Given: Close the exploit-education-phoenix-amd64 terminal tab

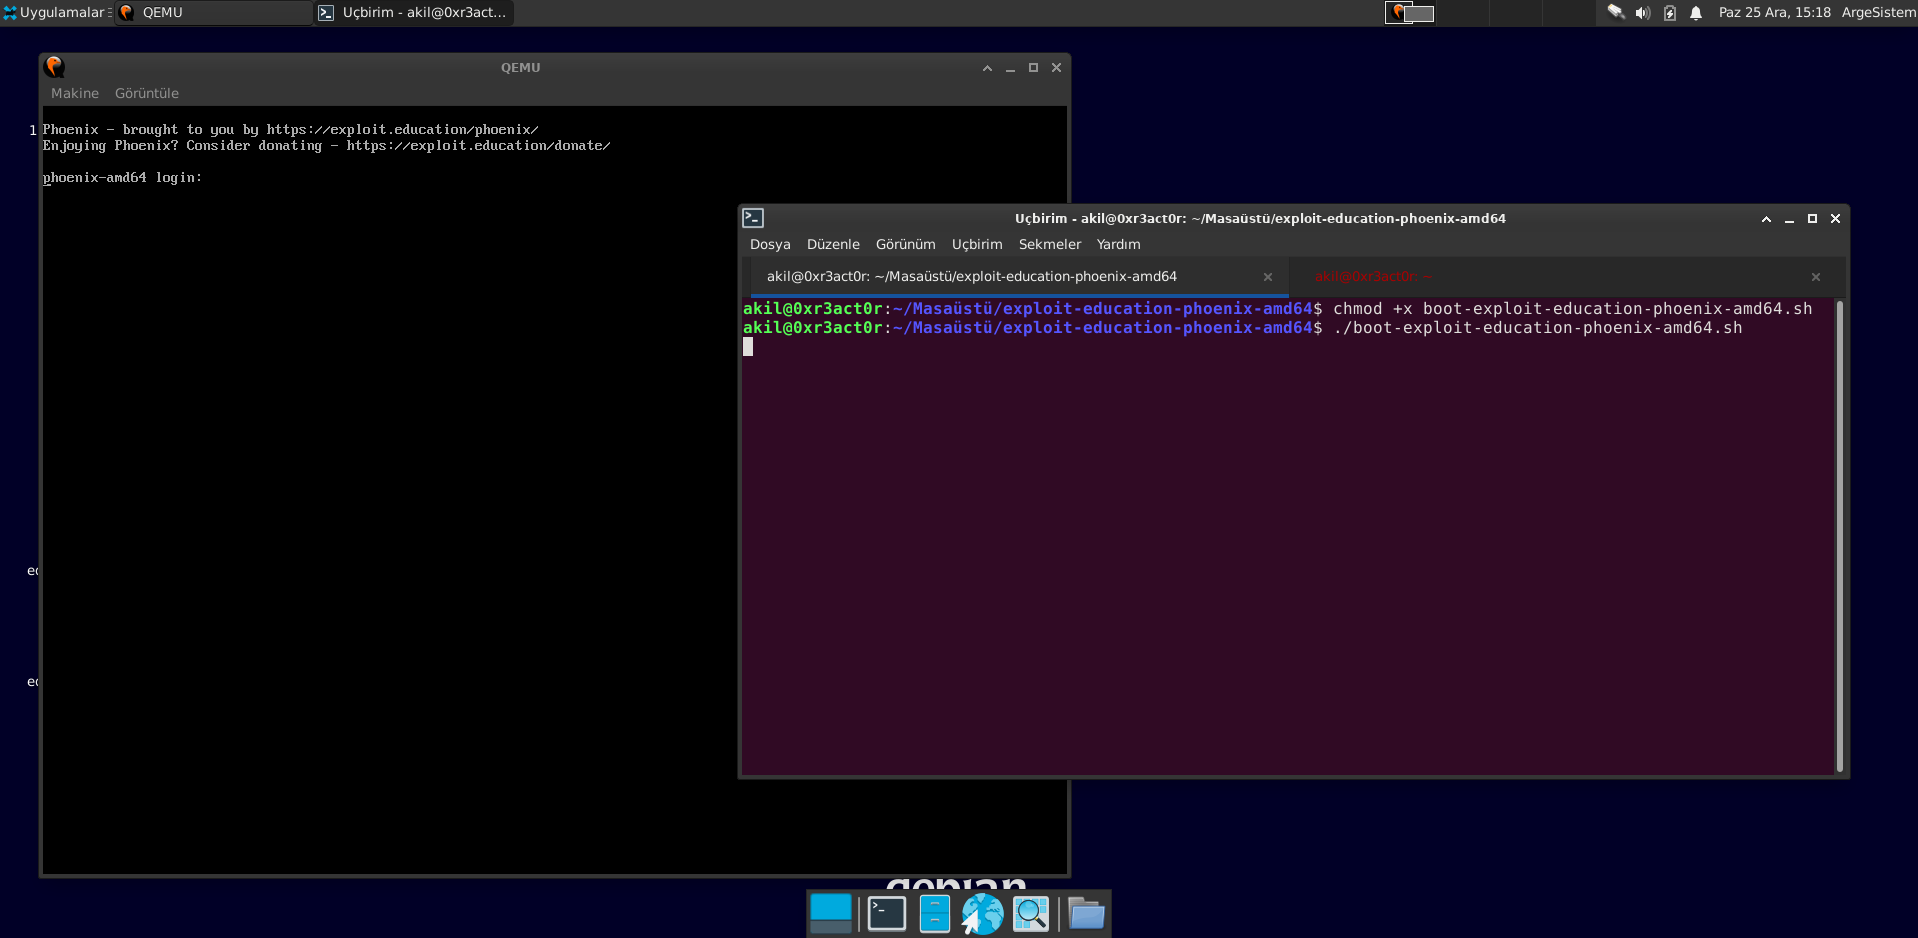Looking at the screenshot, I should click(x=1268, y=277).
